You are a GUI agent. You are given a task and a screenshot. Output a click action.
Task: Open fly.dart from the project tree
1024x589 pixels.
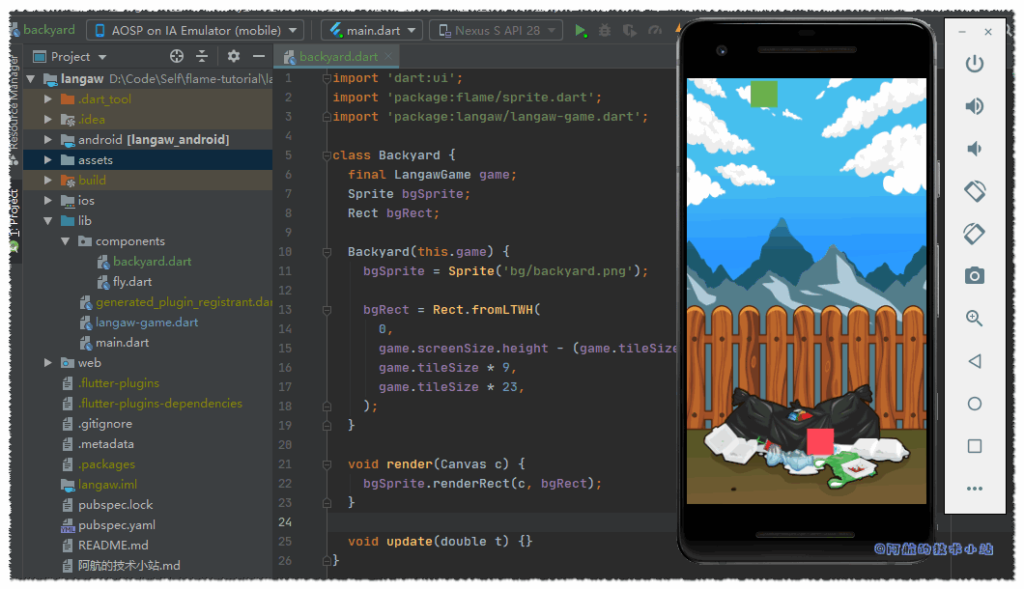pos(131,282)
